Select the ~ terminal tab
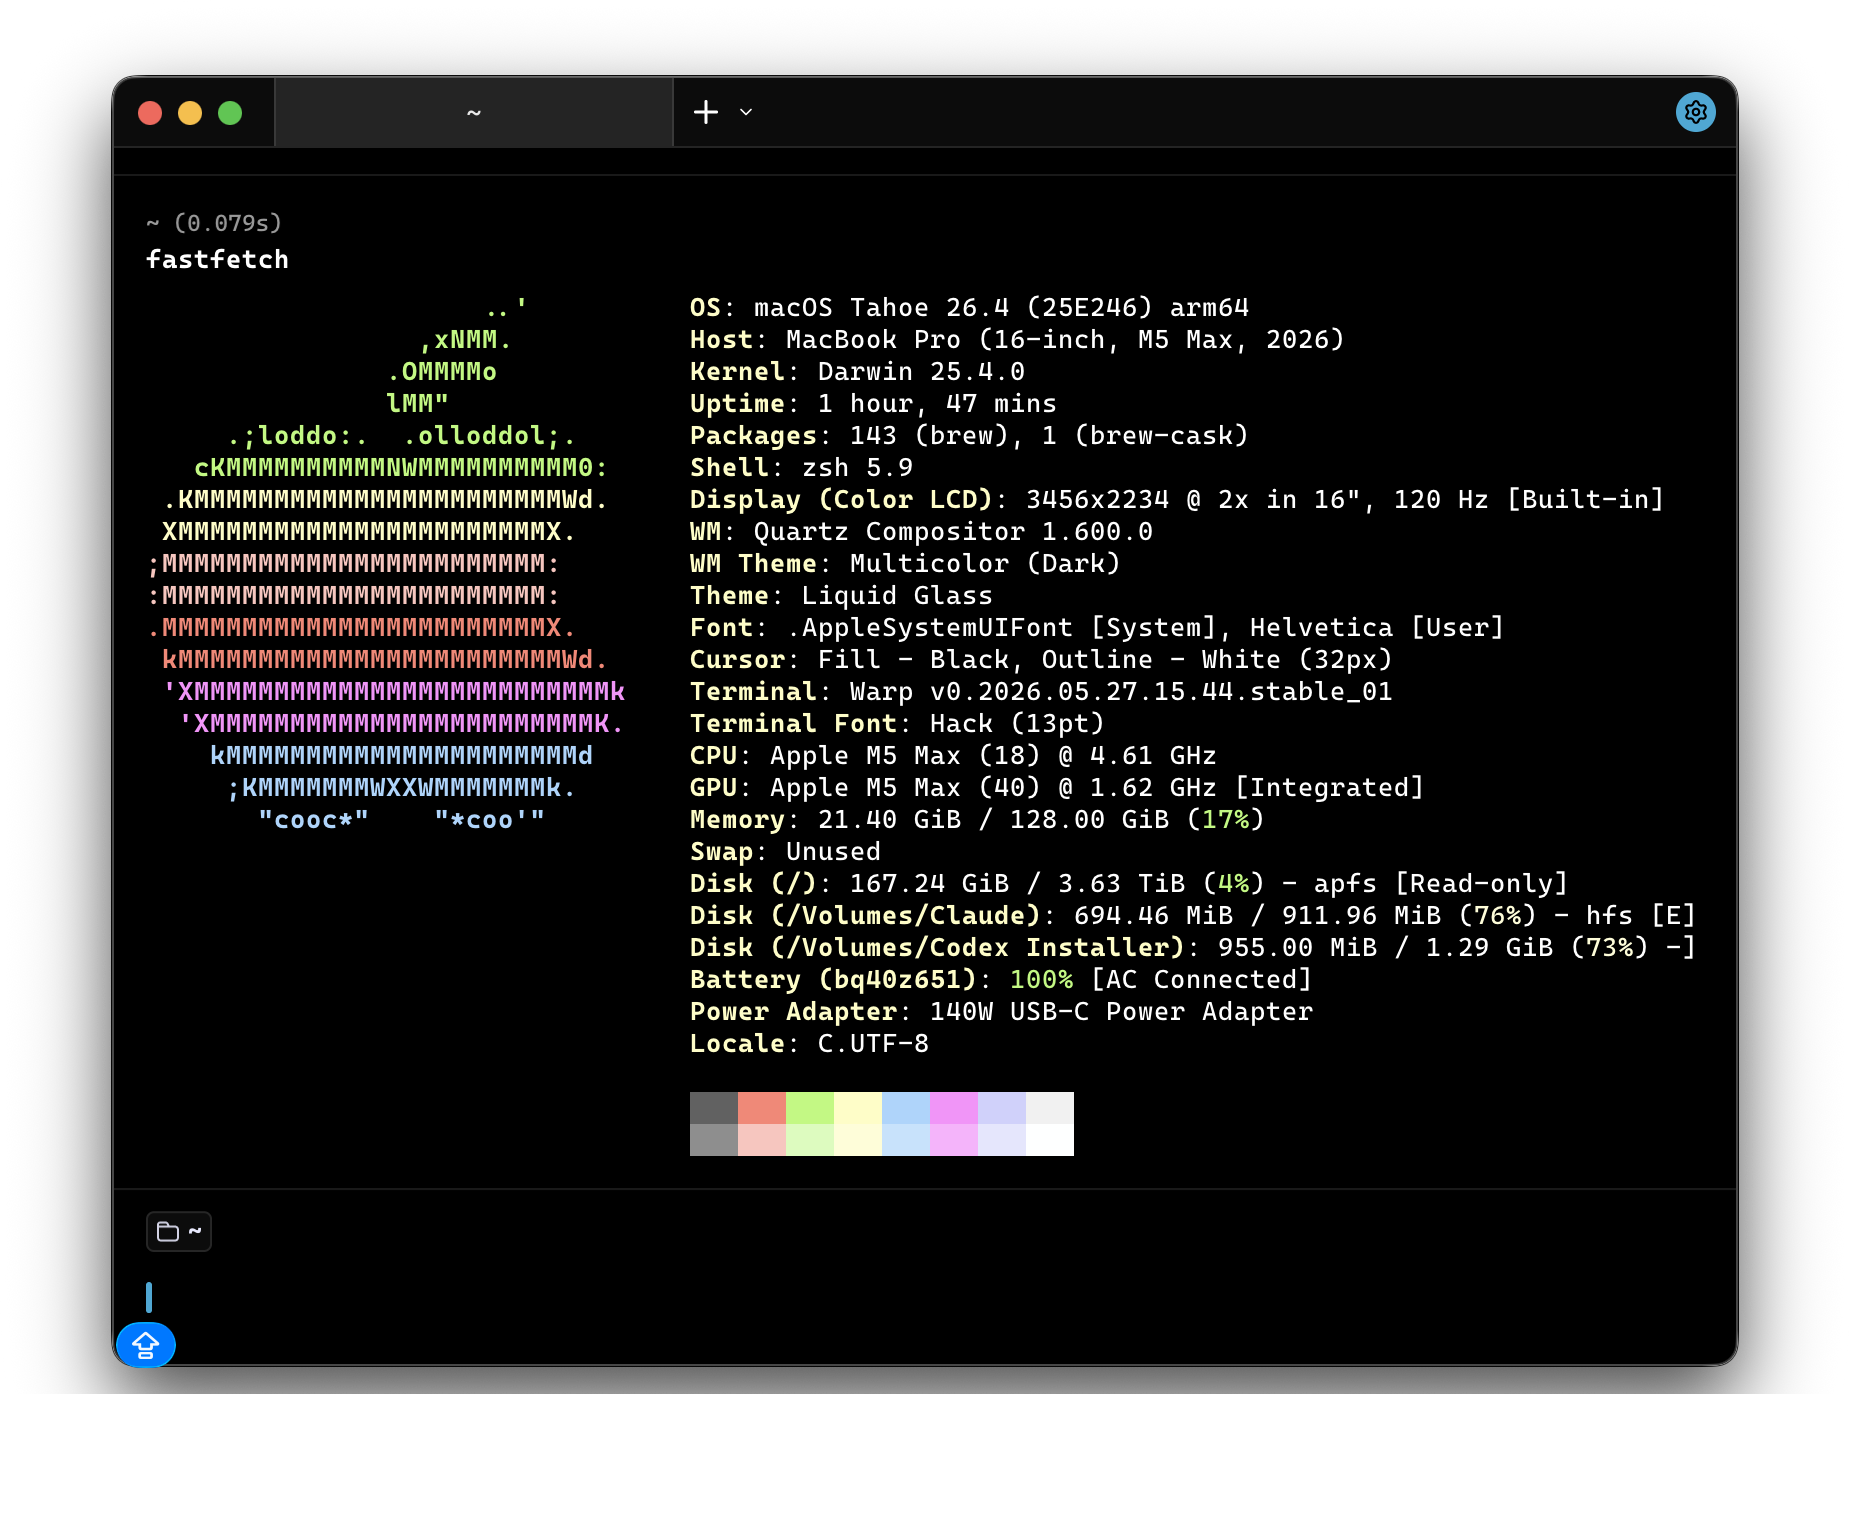The image size is (1850, 1514). pyautogui.click(x=474, y=112)
